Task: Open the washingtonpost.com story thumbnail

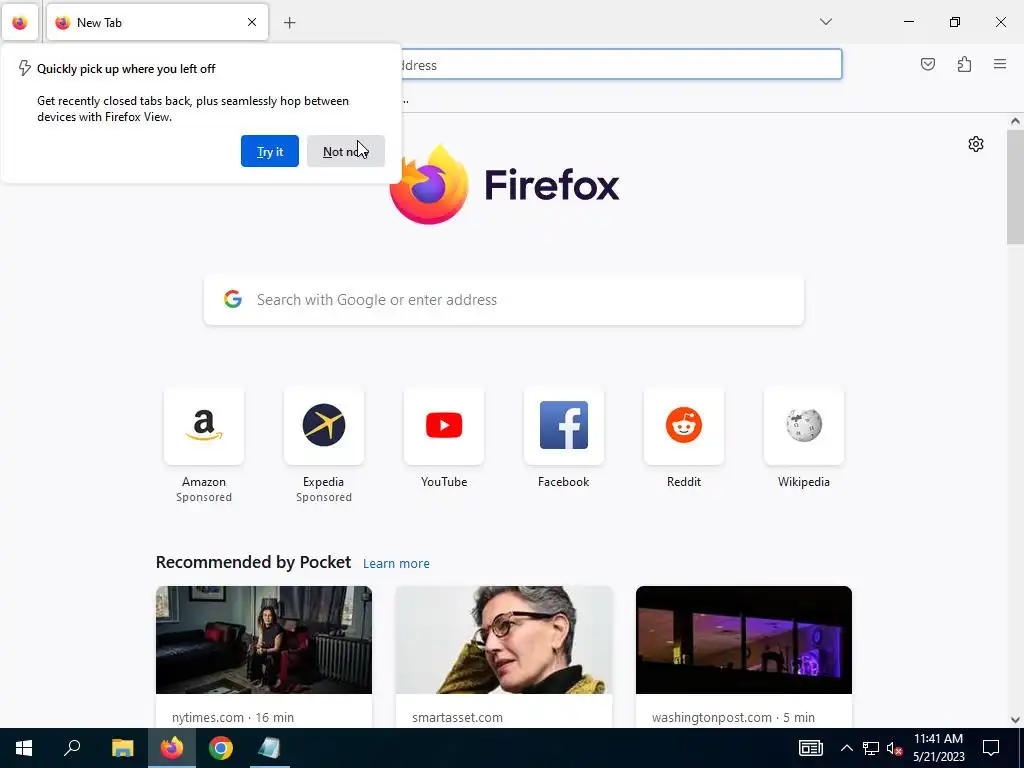Action: click(x=744, y=640)
